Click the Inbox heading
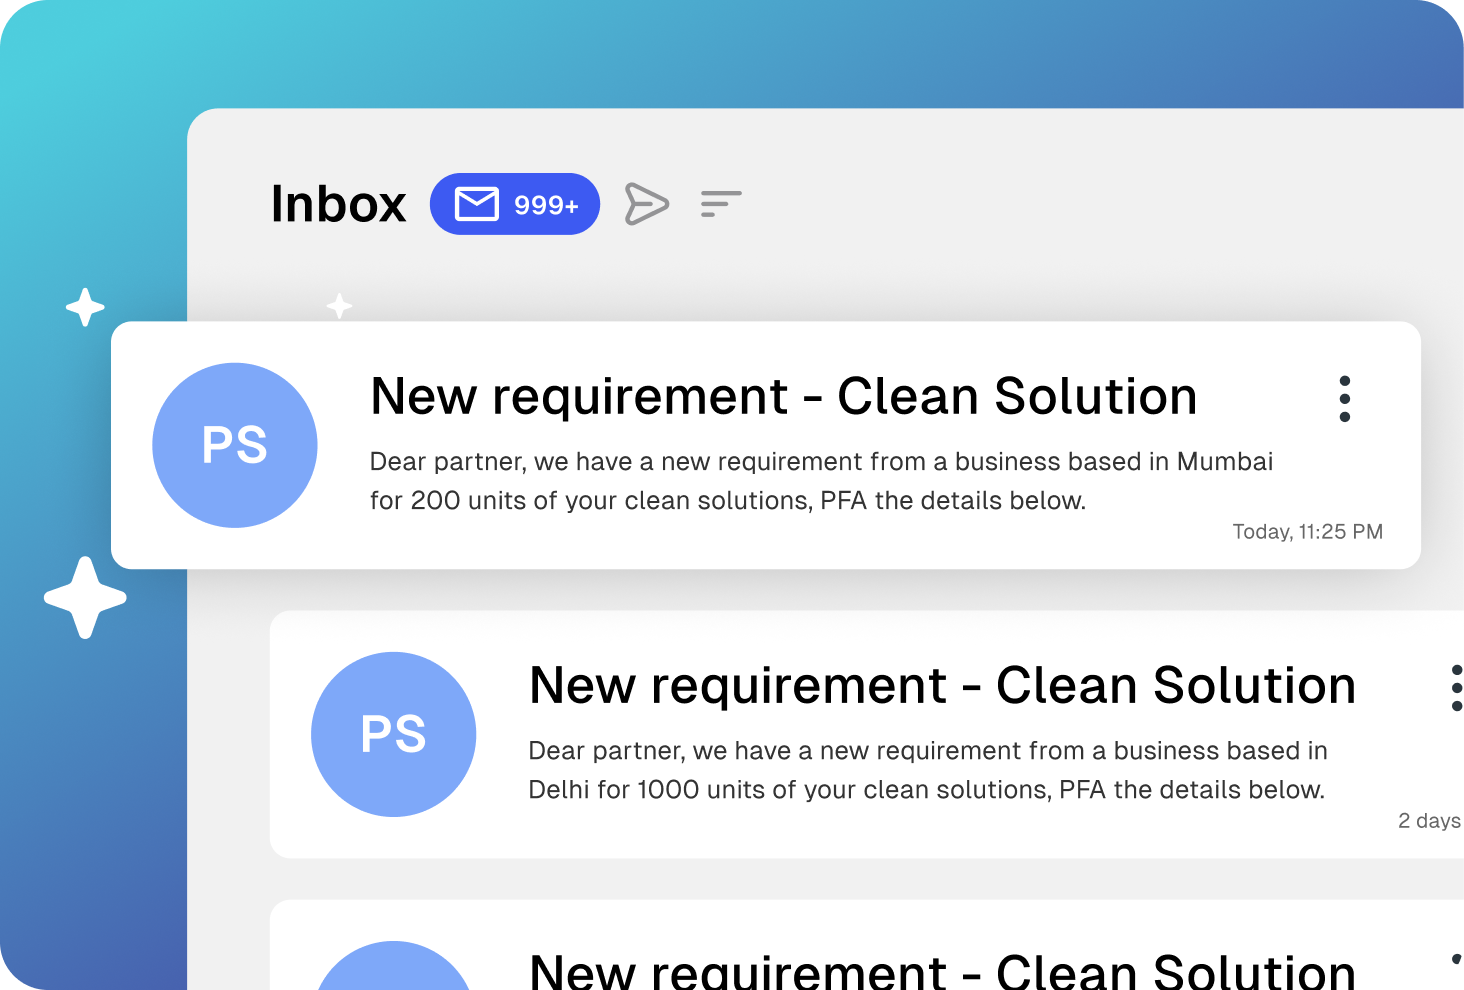 click(338, 204)
